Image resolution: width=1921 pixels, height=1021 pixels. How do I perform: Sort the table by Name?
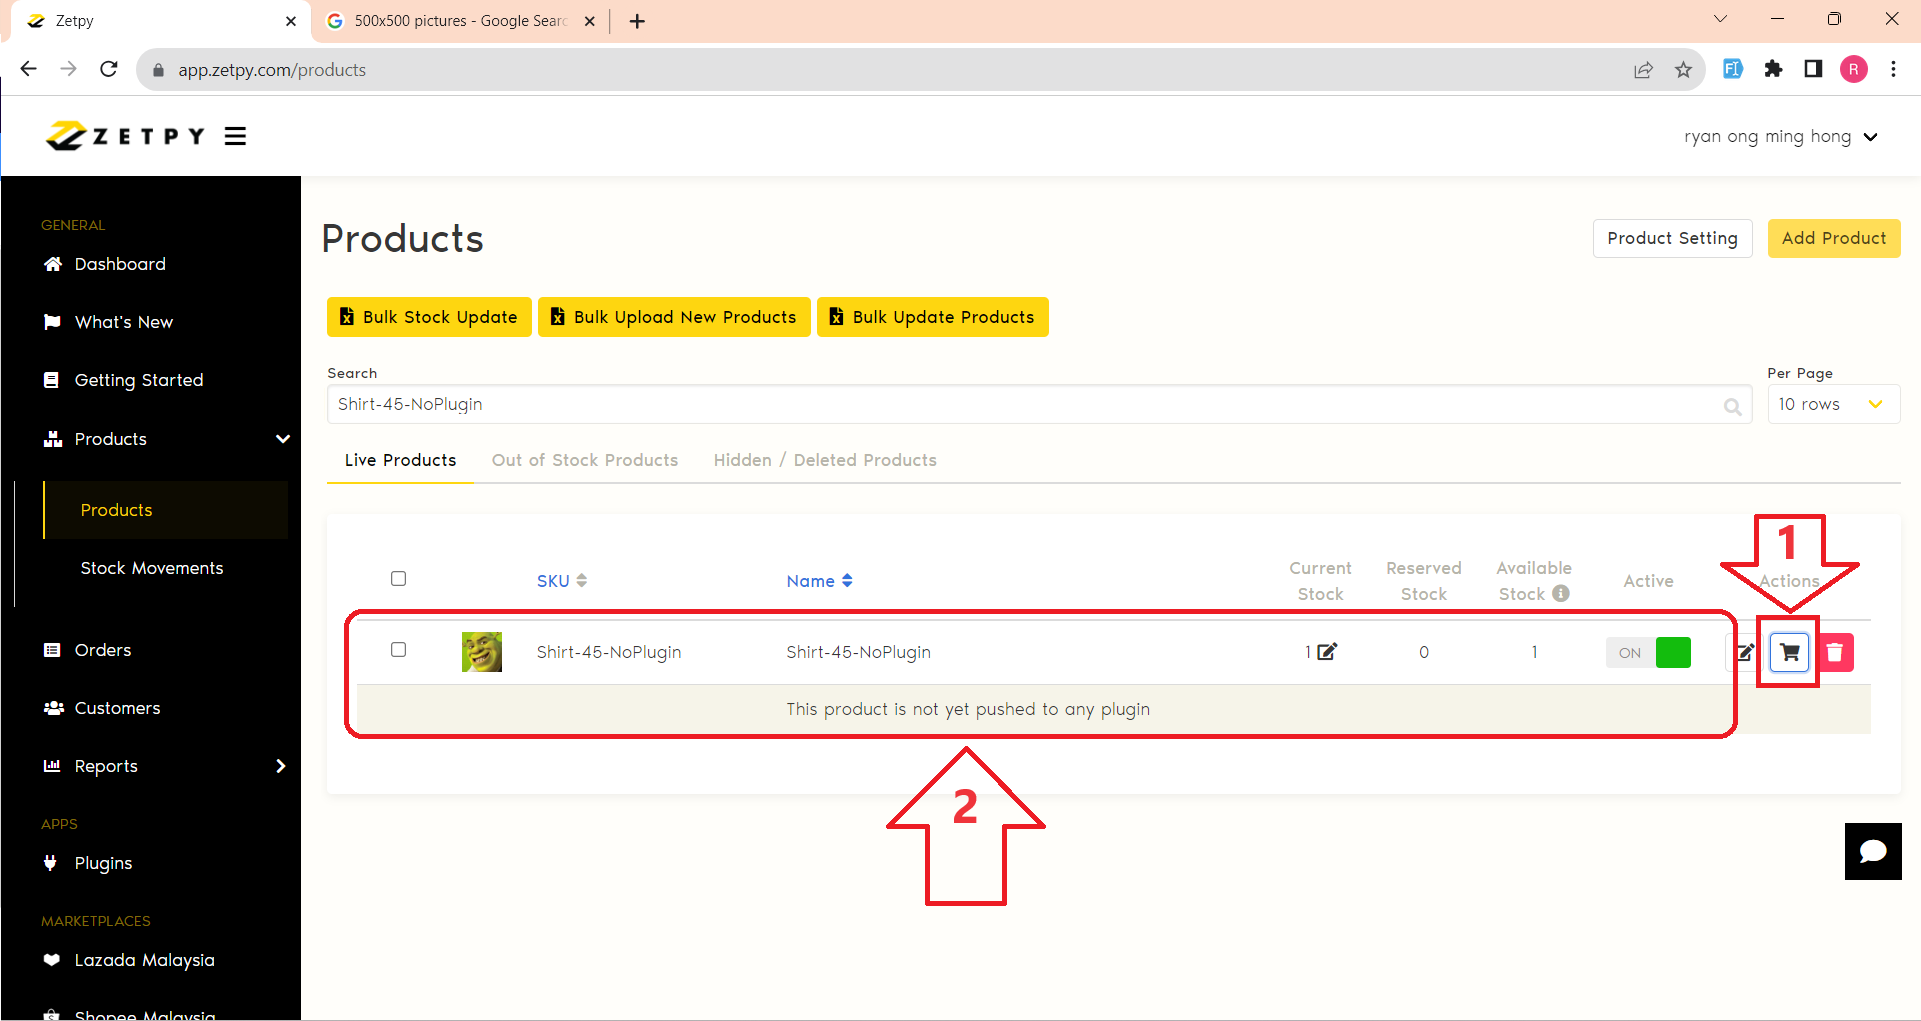pyautogui.click(x=819, y=581)
